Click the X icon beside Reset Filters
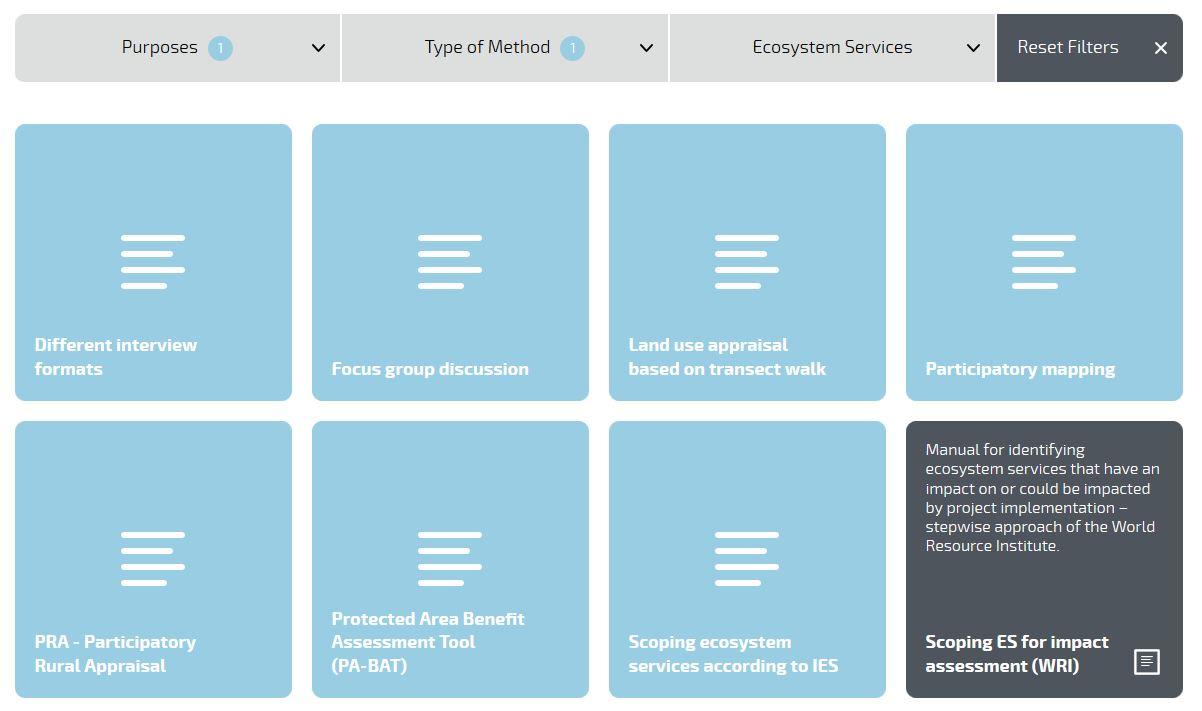The image size is (1202, 711). tap(1160, 48)
